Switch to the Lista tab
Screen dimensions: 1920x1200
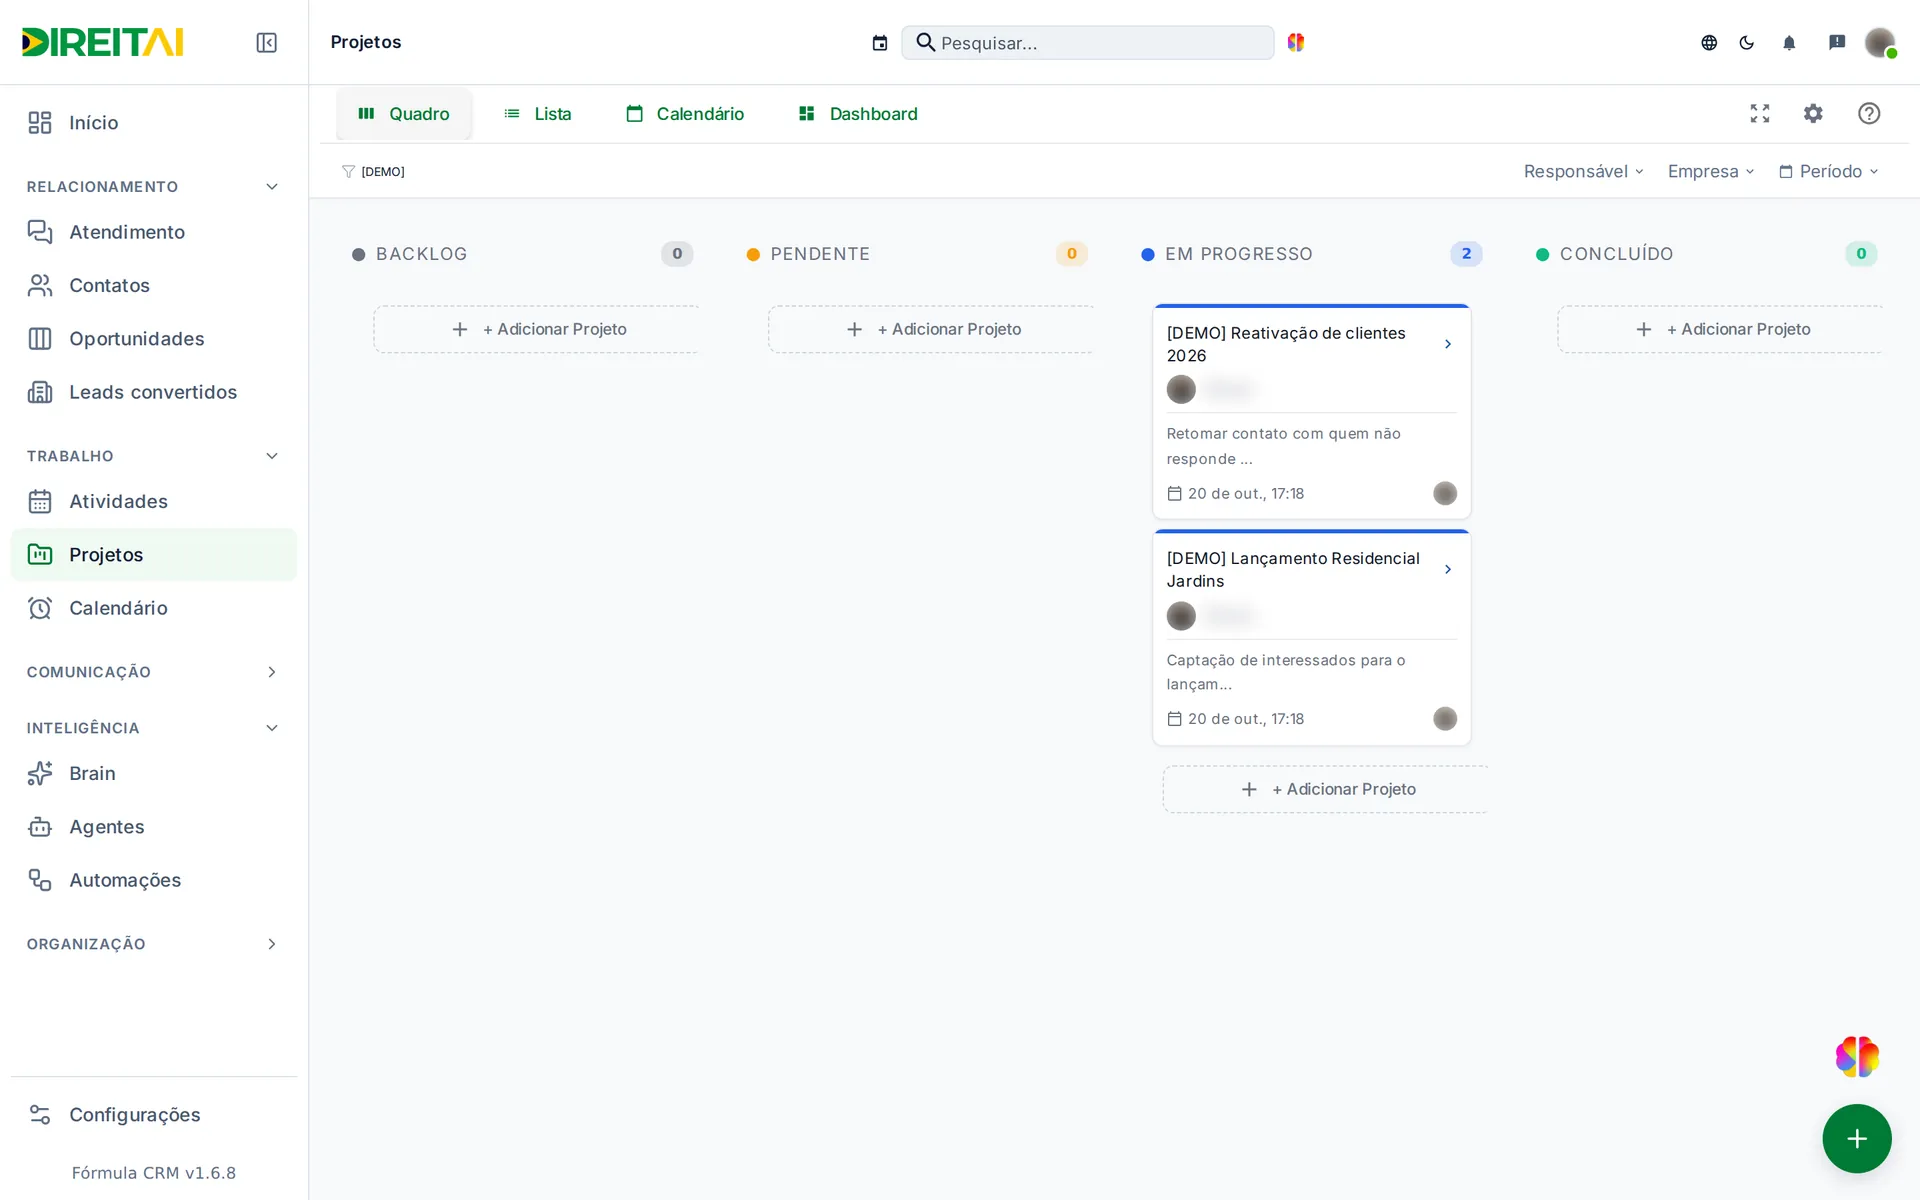point(538,114)
